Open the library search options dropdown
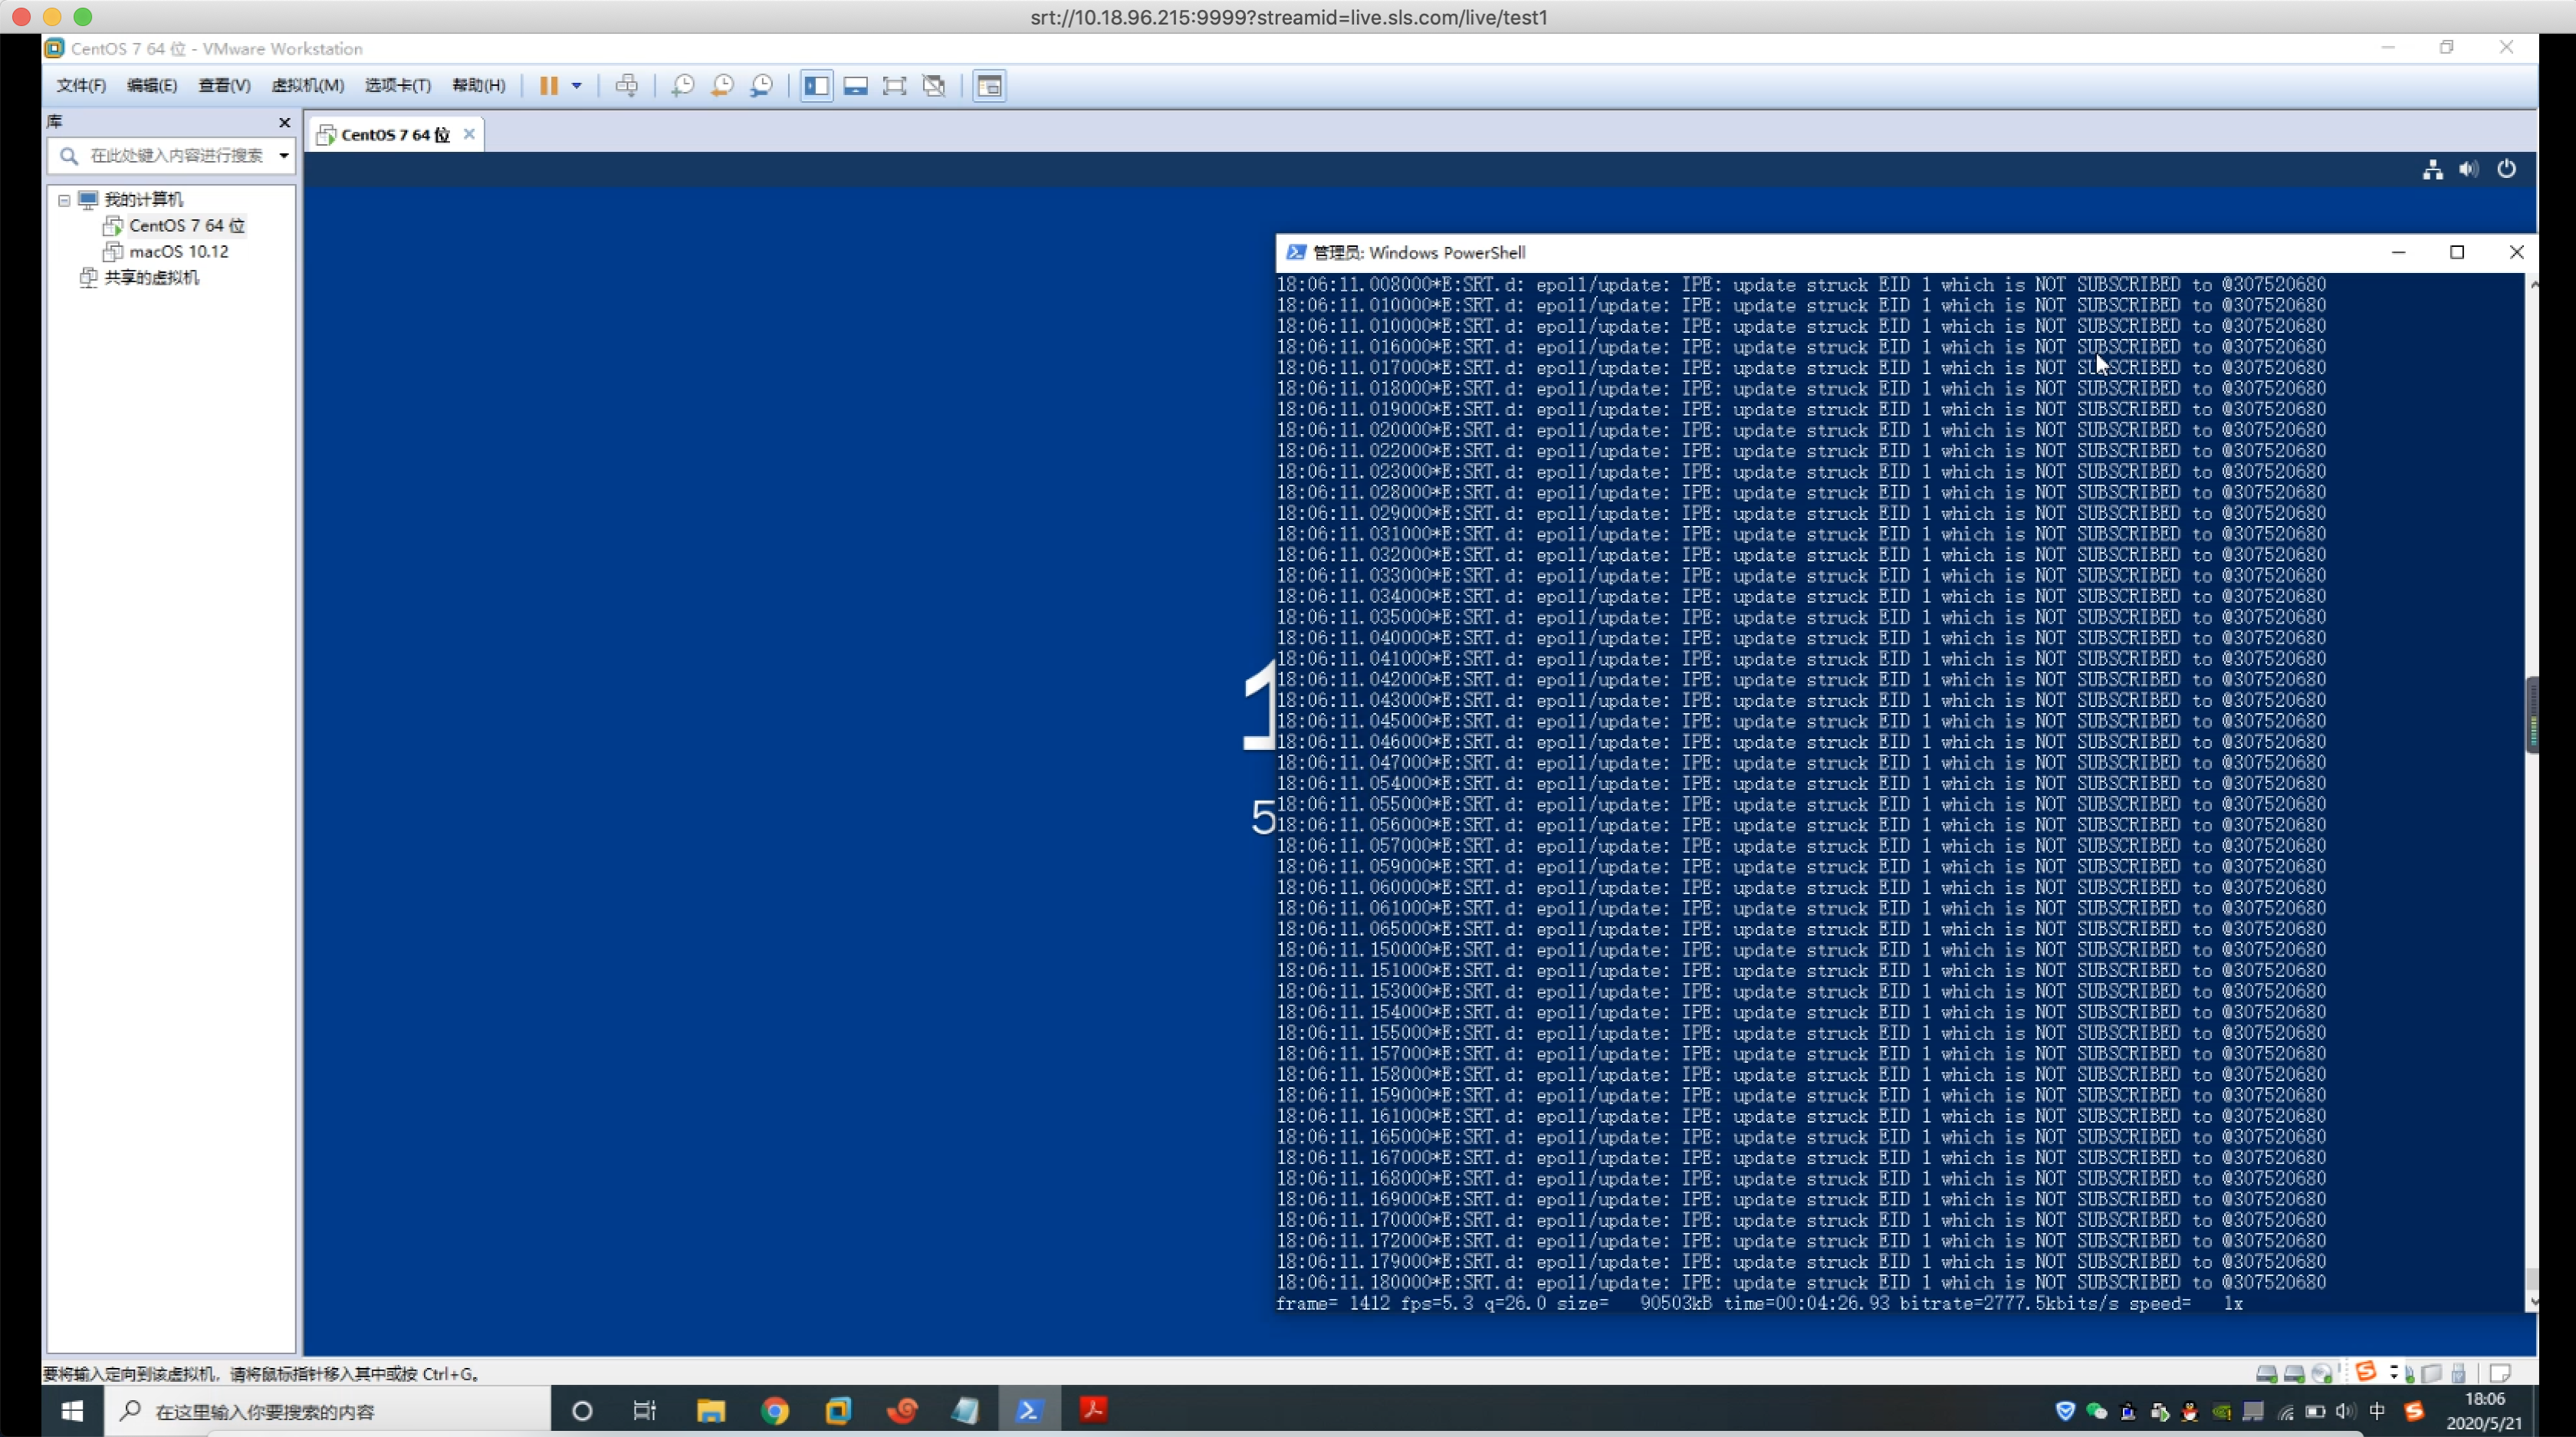The image size is (2576, 1437). (x=283, y=156)
